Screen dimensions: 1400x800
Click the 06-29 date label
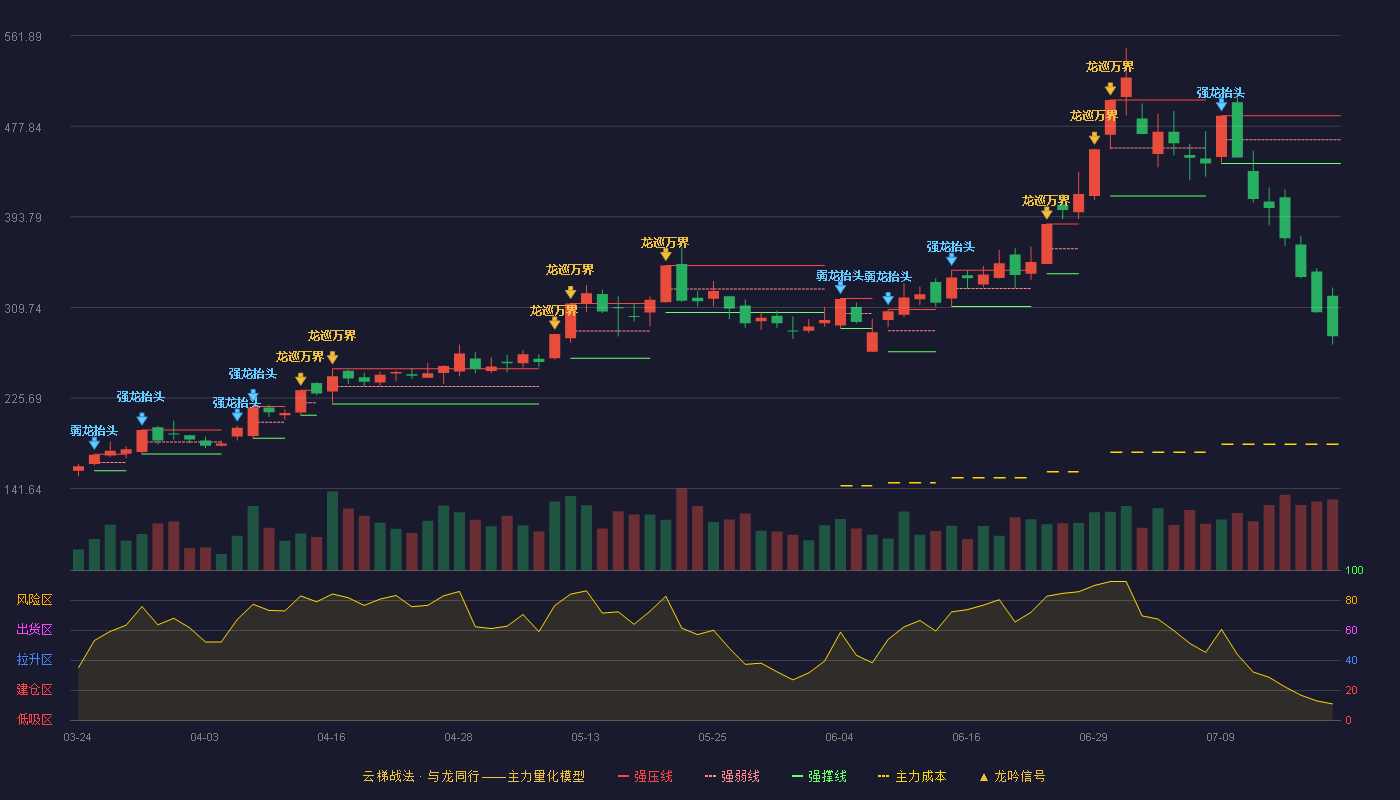point(1093,737)
